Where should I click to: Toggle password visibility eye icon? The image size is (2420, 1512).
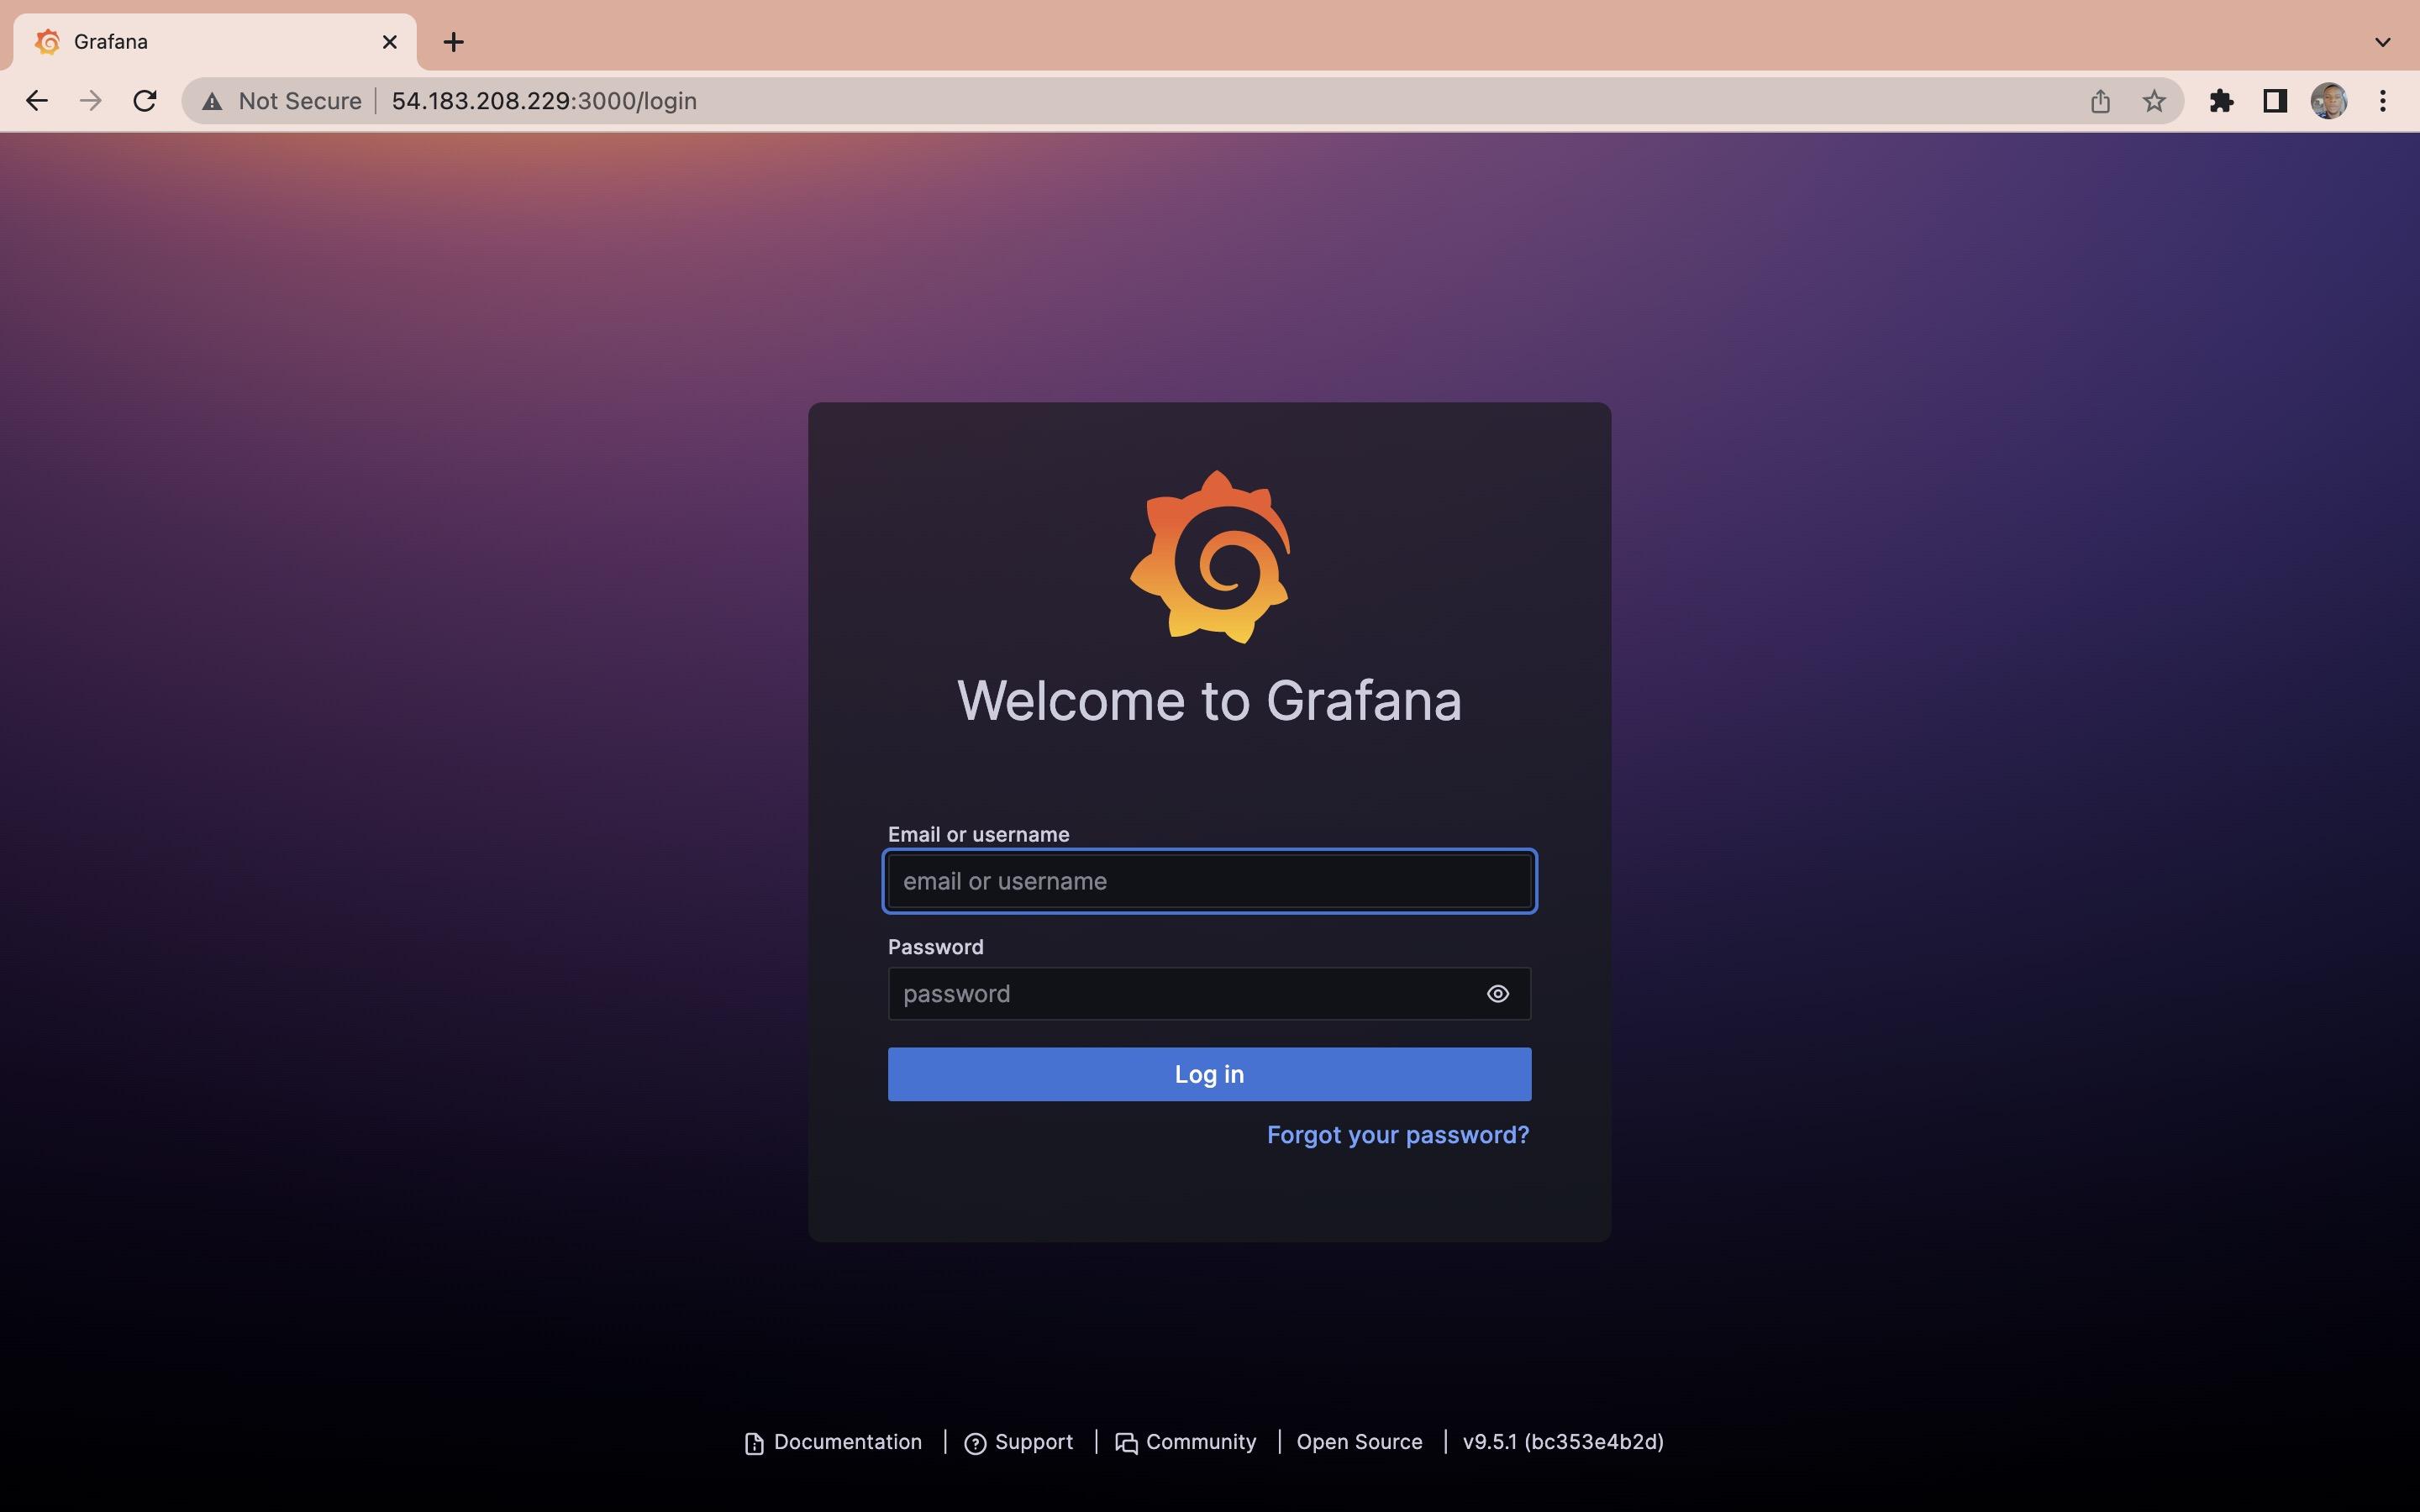1497,993
